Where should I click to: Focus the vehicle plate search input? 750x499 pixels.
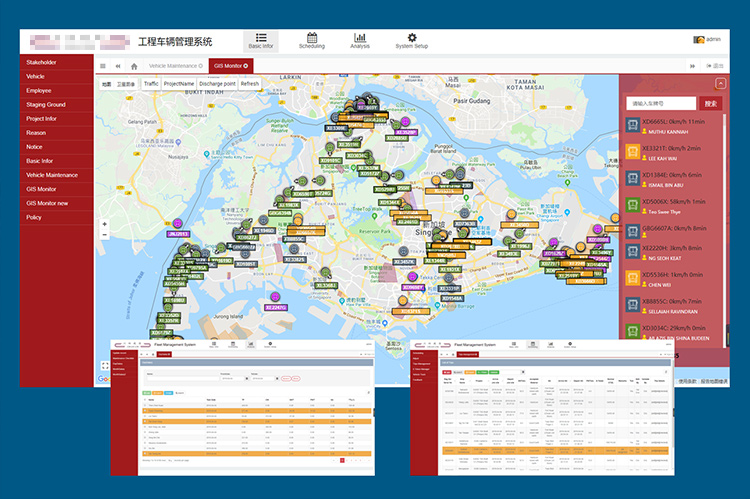point(661,103)
